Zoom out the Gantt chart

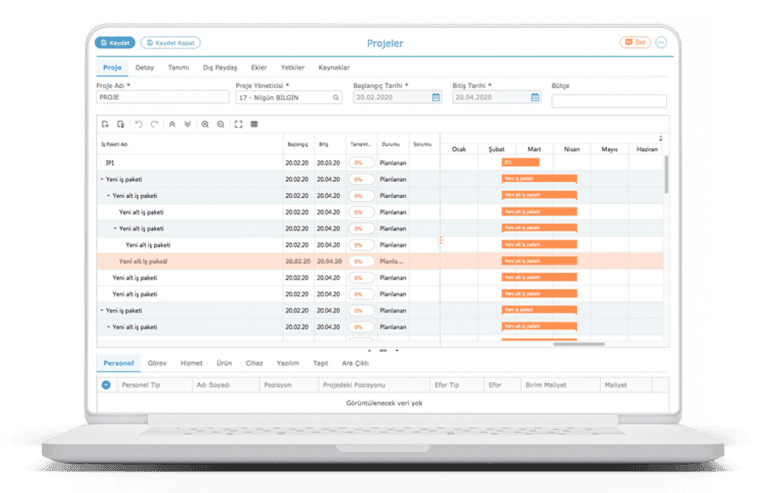[220, 124]
